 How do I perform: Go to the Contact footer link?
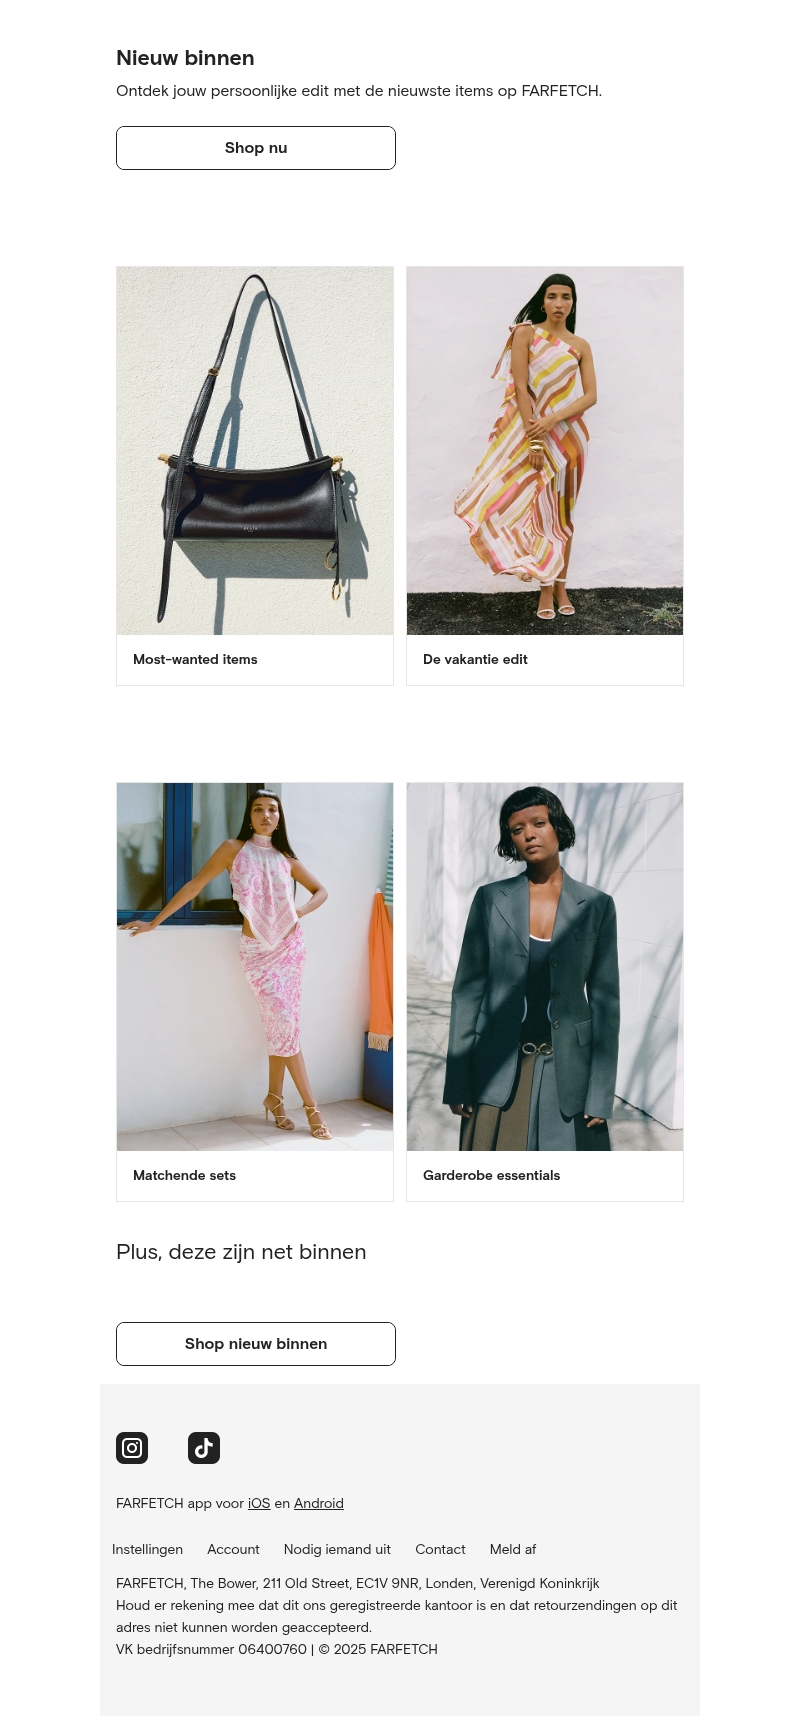click(440, 1550)
